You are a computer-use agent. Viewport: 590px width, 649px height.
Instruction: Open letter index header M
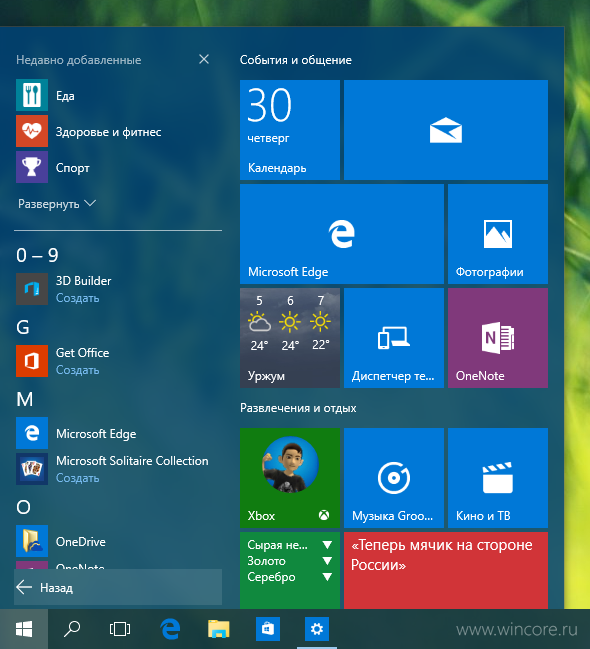pos(24,399)
